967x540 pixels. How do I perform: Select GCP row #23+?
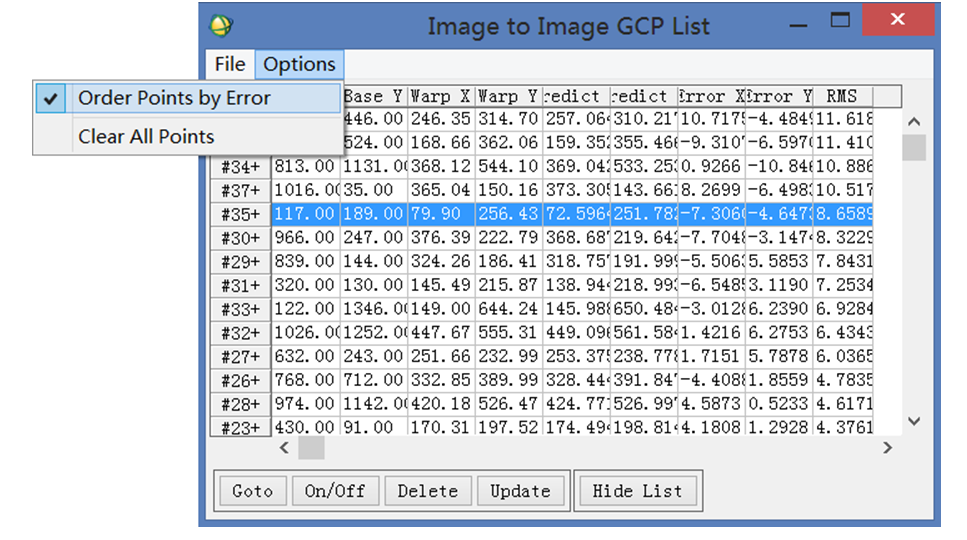(241, 427)
